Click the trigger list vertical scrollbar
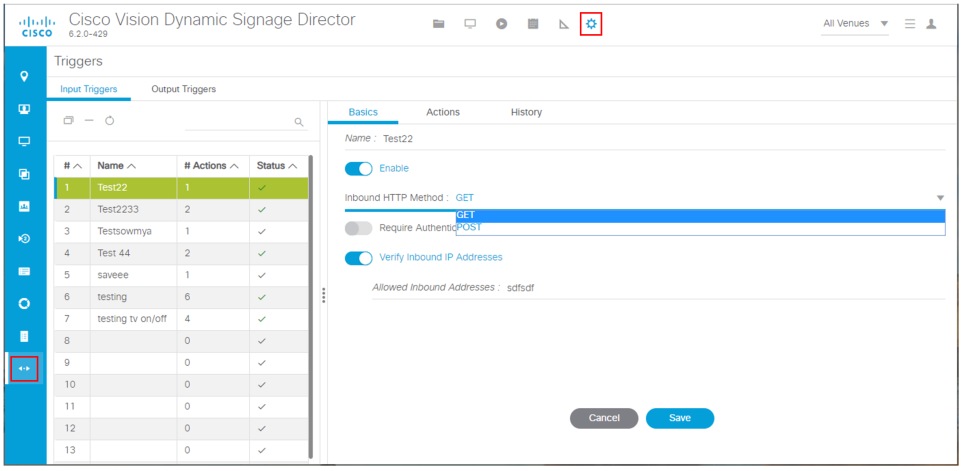This screenshot has height=471, width=966. (310, 307)
